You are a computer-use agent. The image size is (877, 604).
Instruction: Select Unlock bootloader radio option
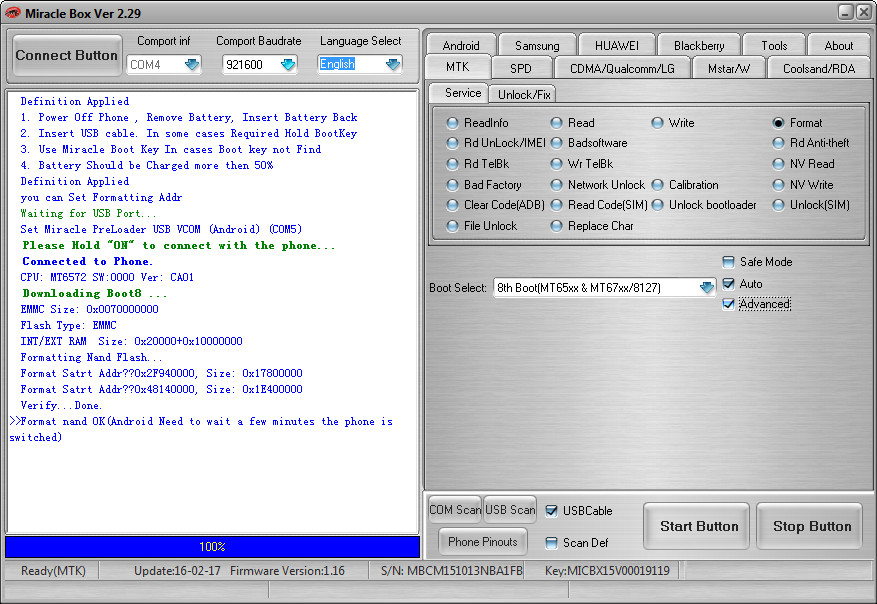click(x=657, y=205)
